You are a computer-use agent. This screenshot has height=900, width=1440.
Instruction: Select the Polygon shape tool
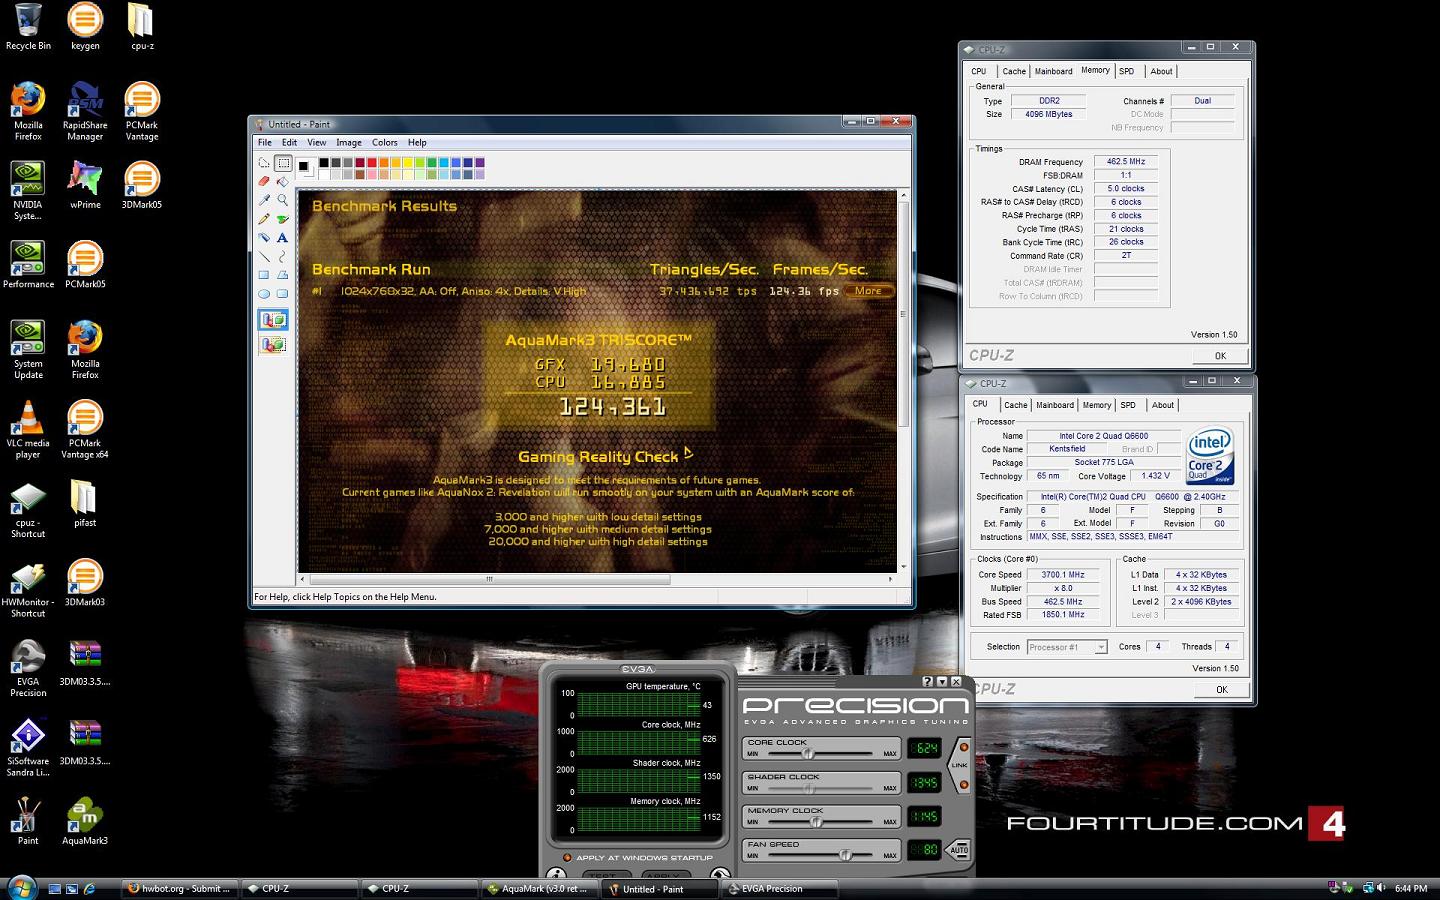click(283, 275)
